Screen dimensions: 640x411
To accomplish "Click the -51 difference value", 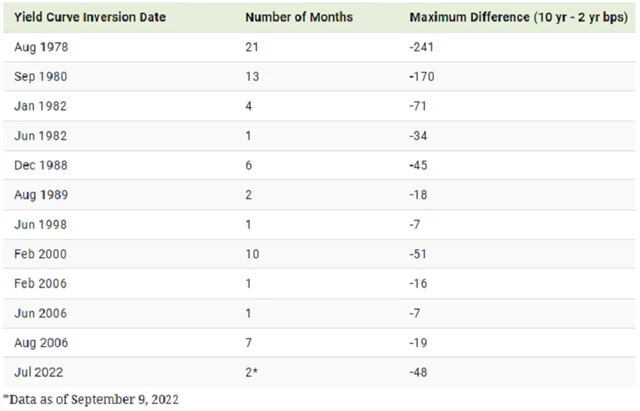I will 419,254.
